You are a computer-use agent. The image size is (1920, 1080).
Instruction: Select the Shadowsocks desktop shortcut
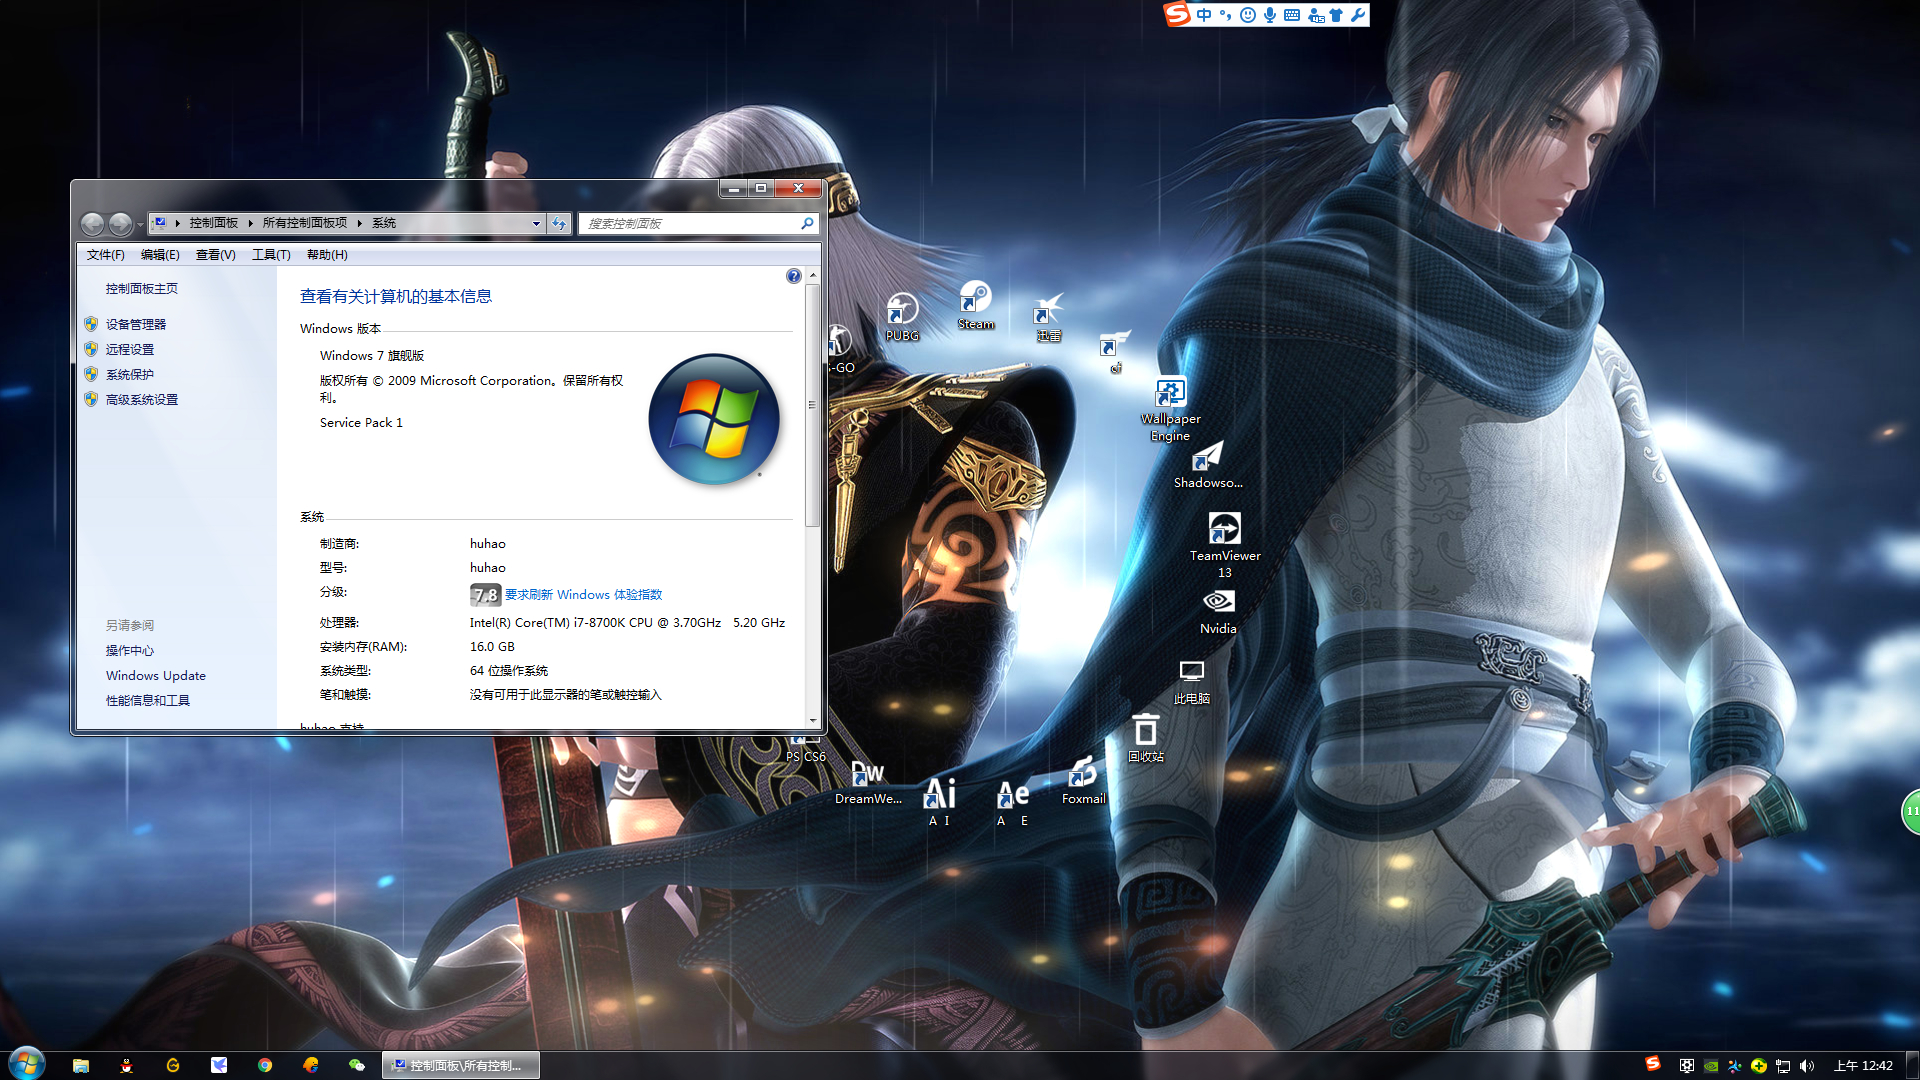point(1208,465)
